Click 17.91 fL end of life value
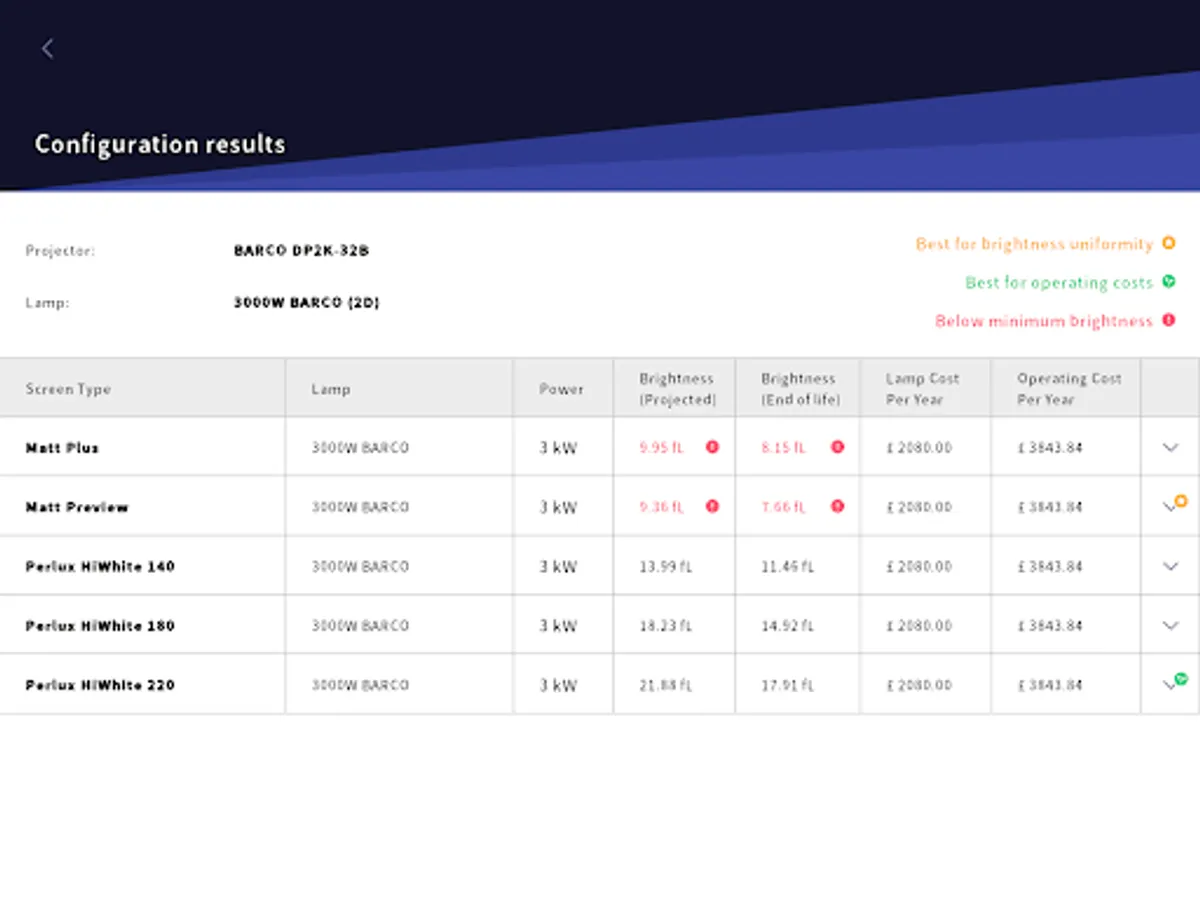1200x900 pixels. (x=787, y=685)
